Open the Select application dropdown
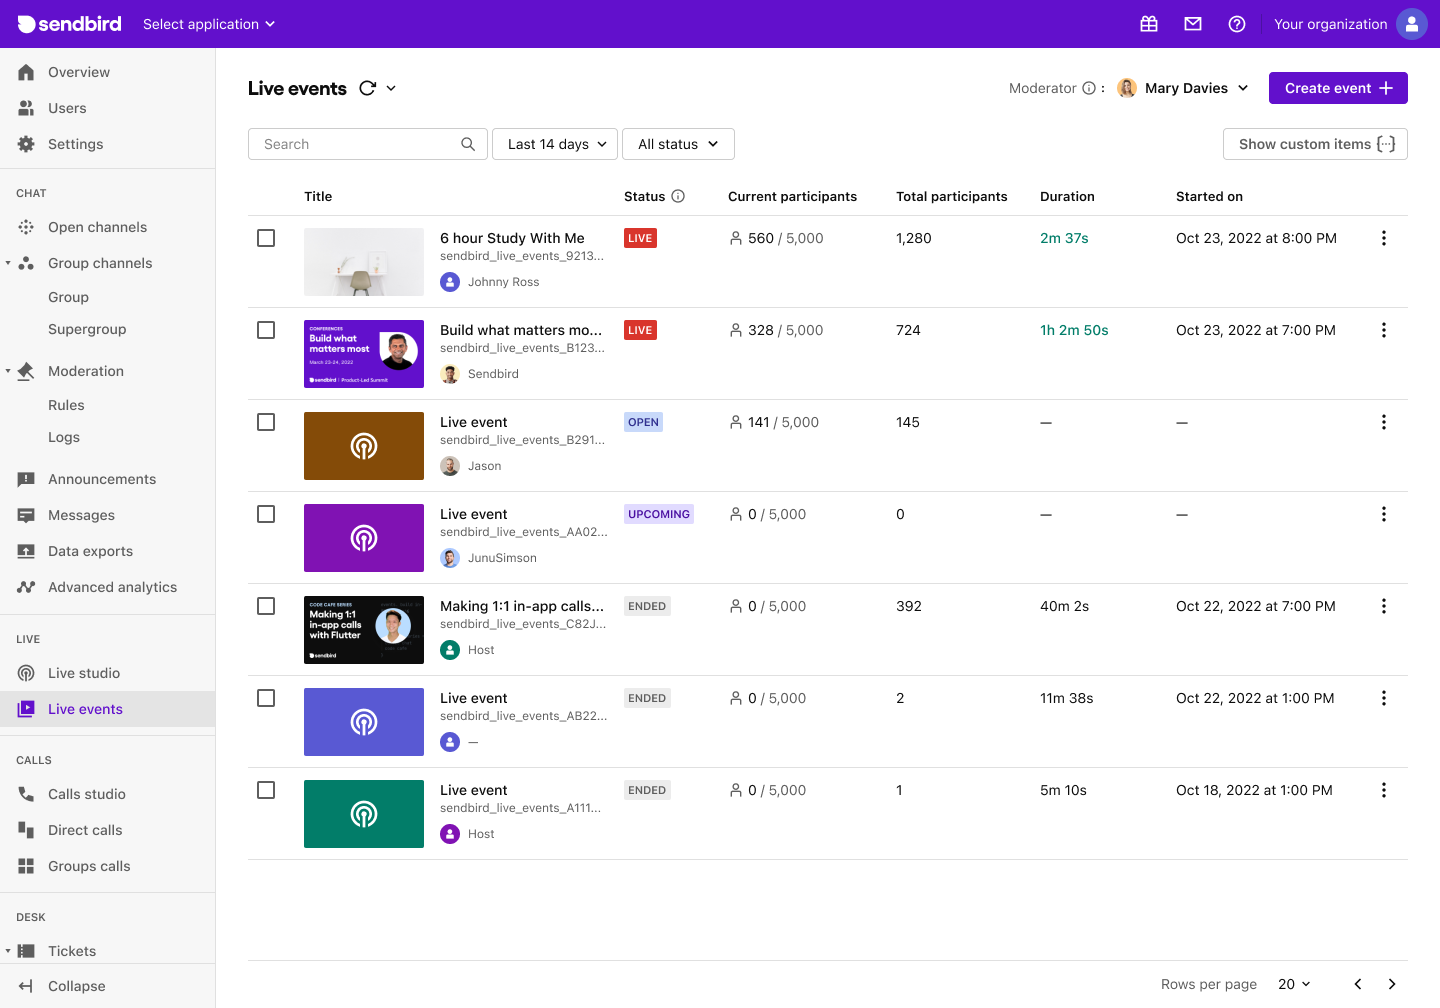This screenshot has width=1440, height=1008. pos(209,24)
